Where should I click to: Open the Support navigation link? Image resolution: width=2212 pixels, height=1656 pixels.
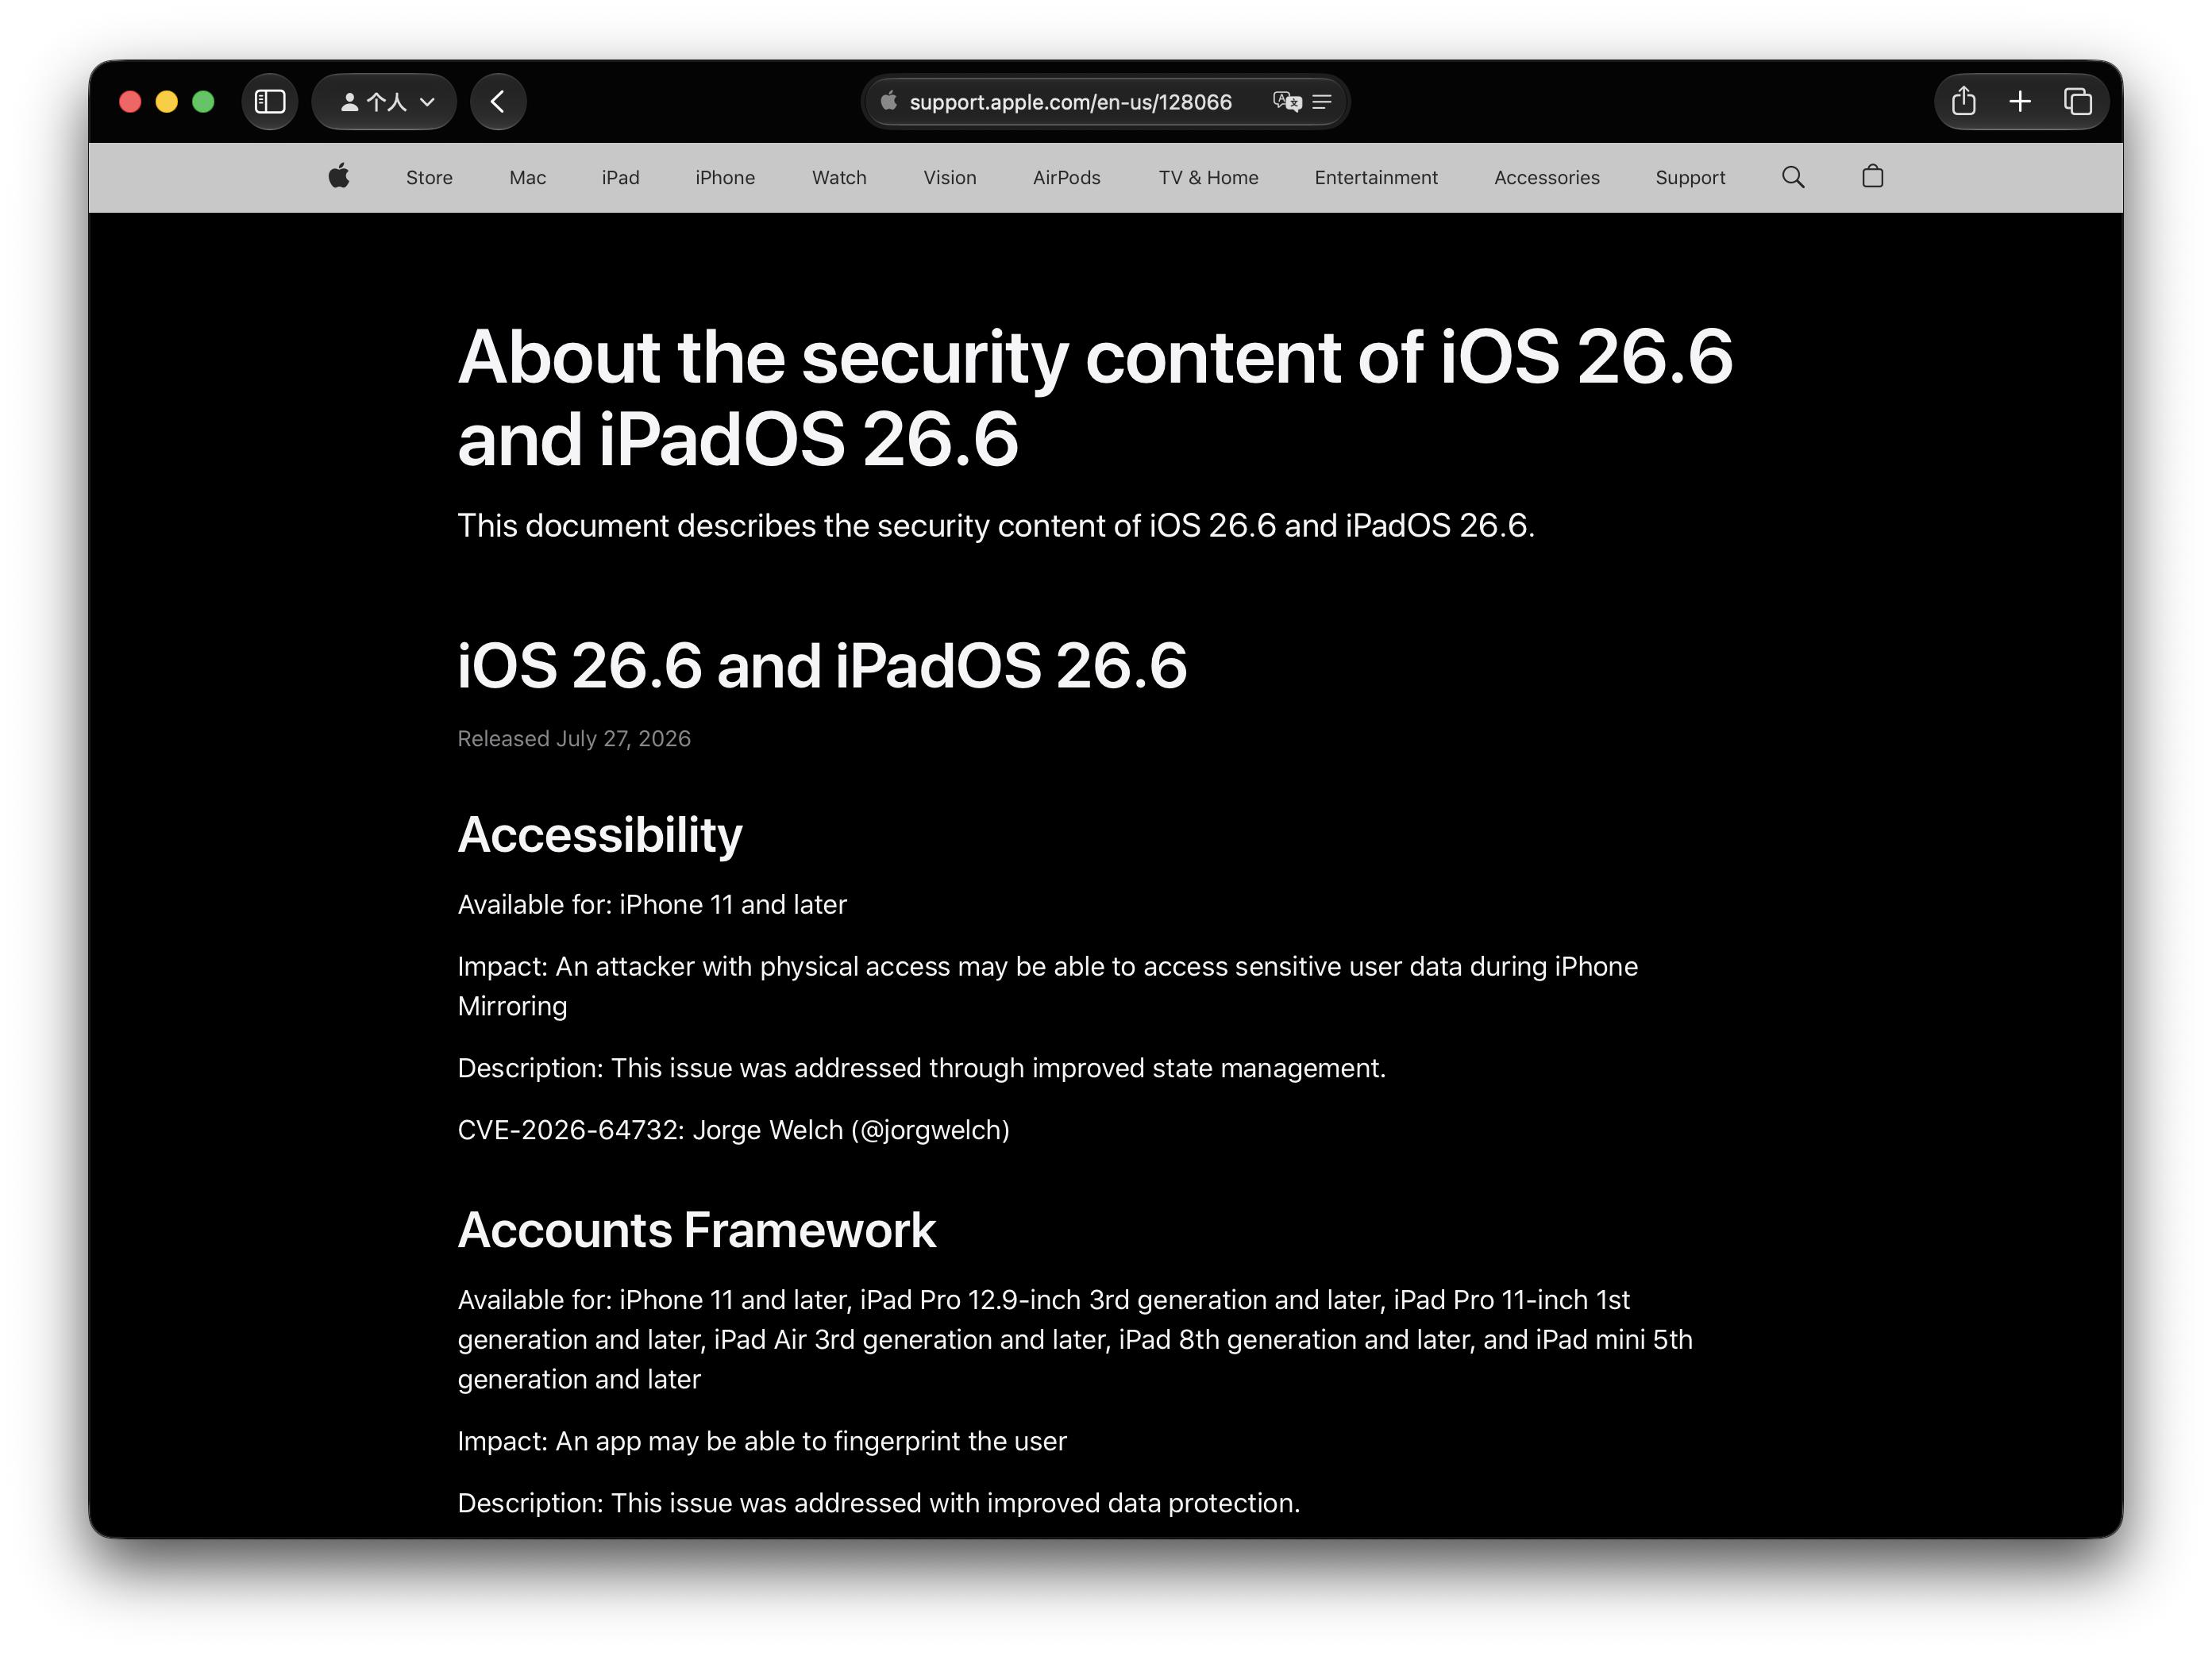pos(1690,178)
